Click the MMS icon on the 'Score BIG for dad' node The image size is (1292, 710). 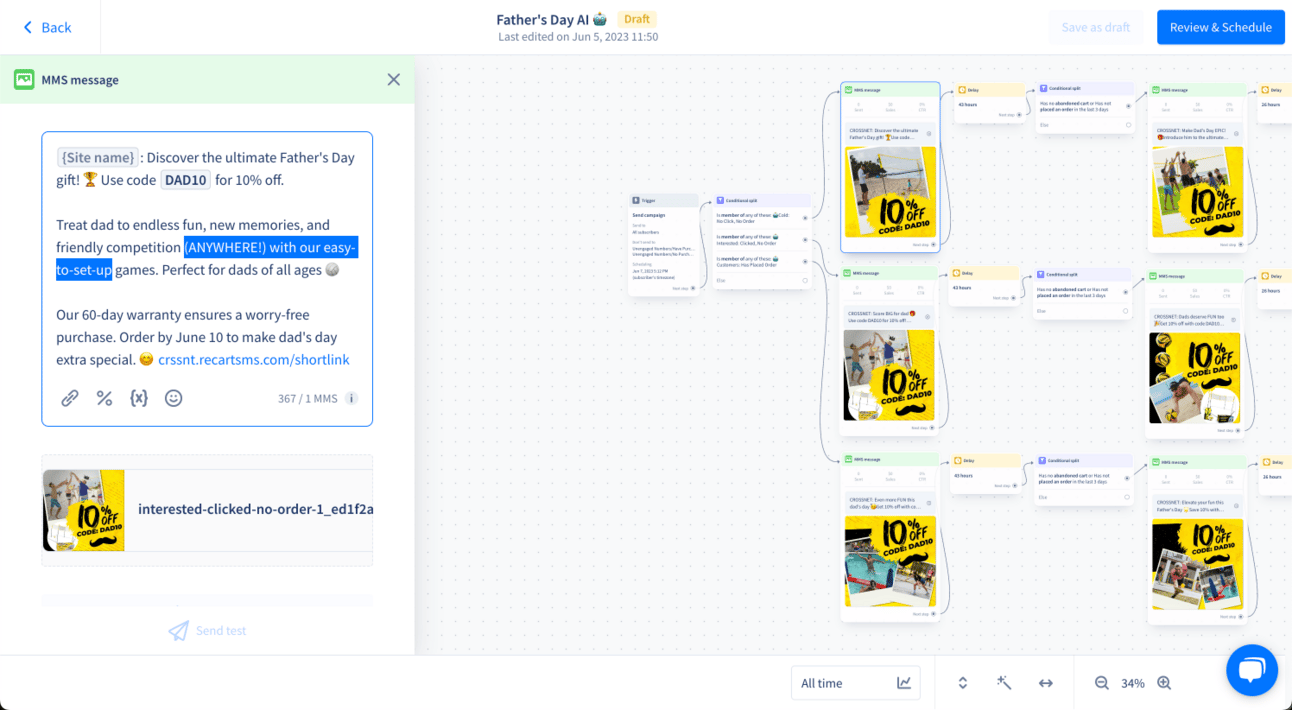click(x=849, y=273)
